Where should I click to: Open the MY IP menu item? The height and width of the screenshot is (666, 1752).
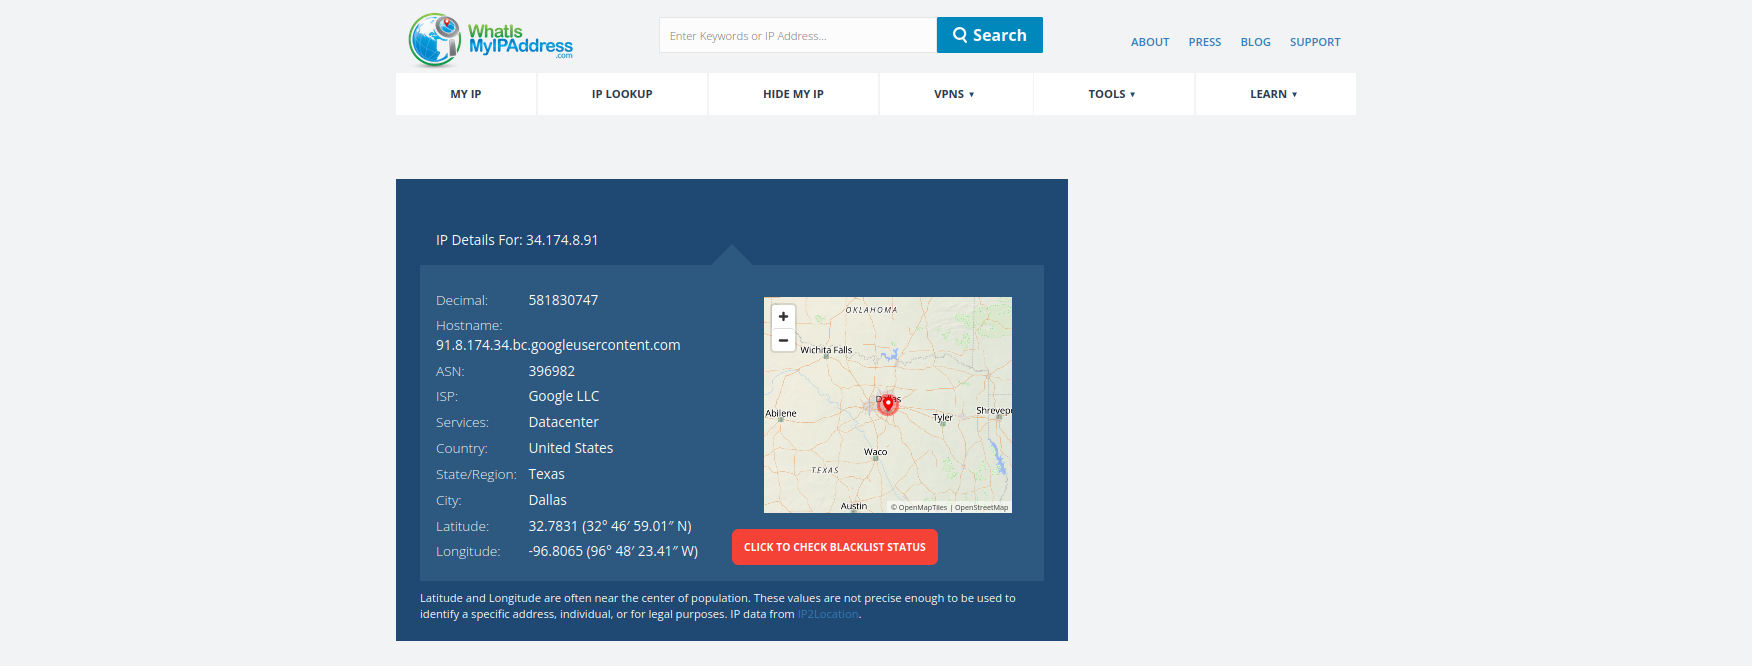coord(466,94)
